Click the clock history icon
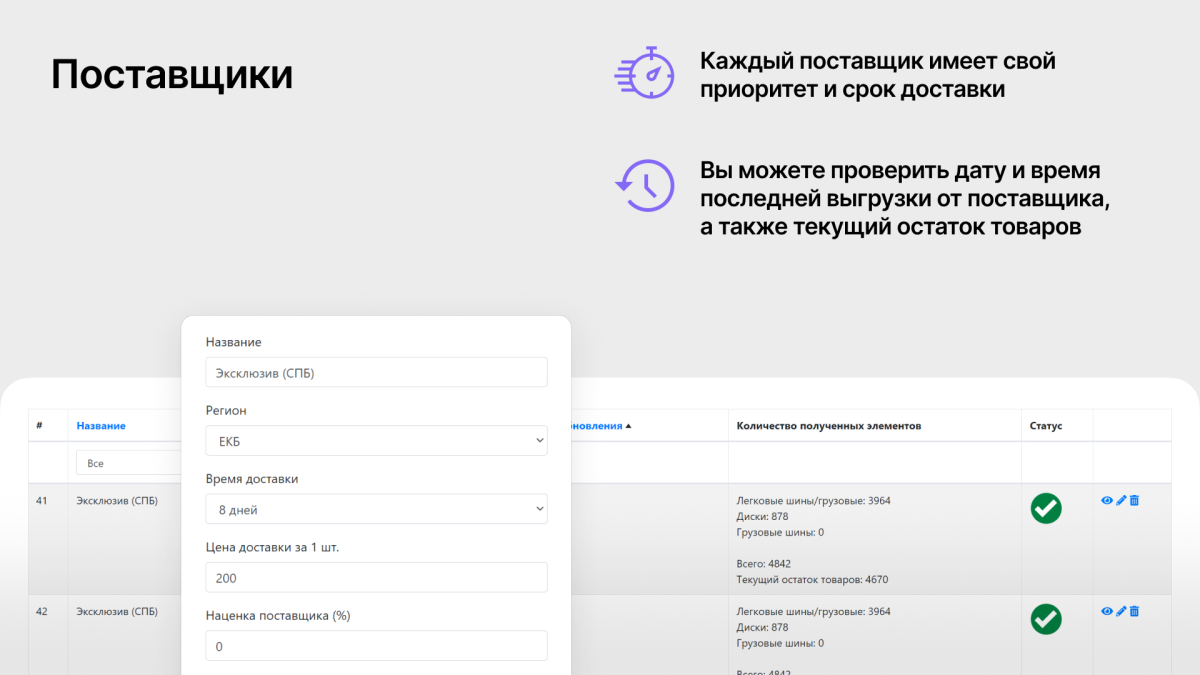 point(644,185)
